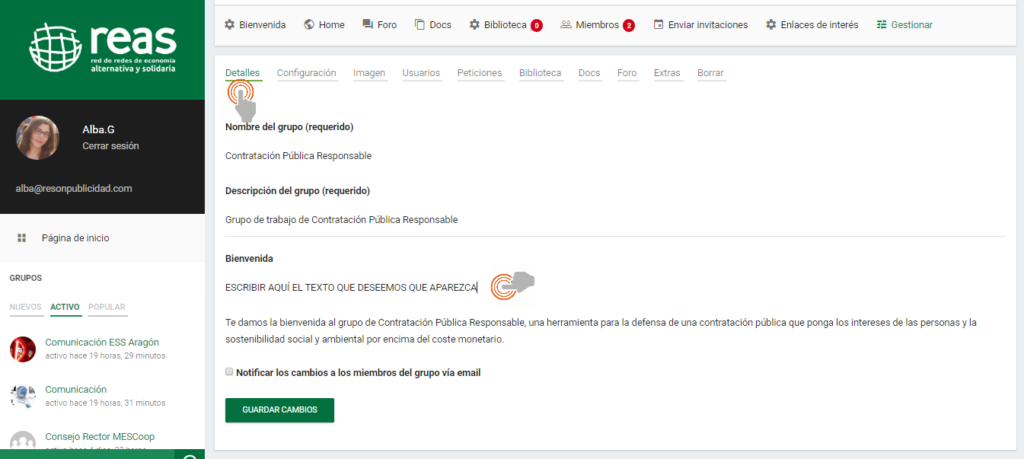Click the Cerrar sesión link
1024x459 pixels.
pyautogui.click(x=110, y=146)
